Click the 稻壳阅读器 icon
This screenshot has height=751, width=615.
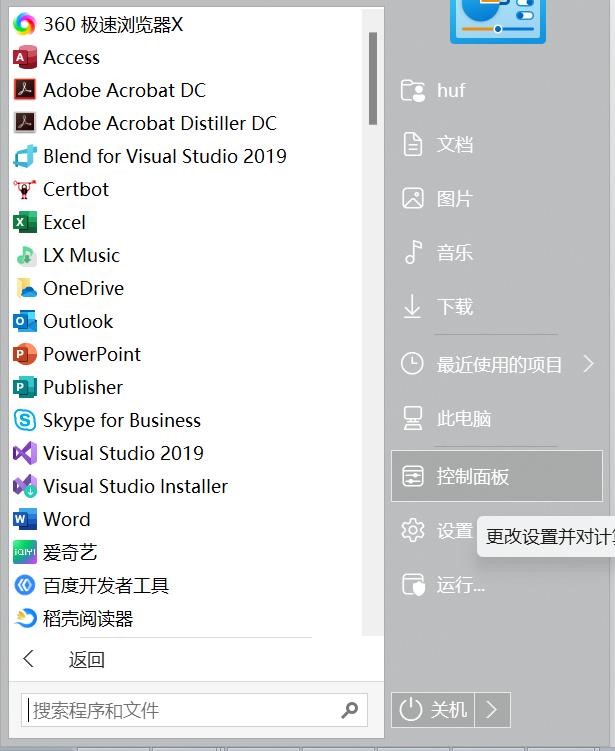click(x=24, y=618)
